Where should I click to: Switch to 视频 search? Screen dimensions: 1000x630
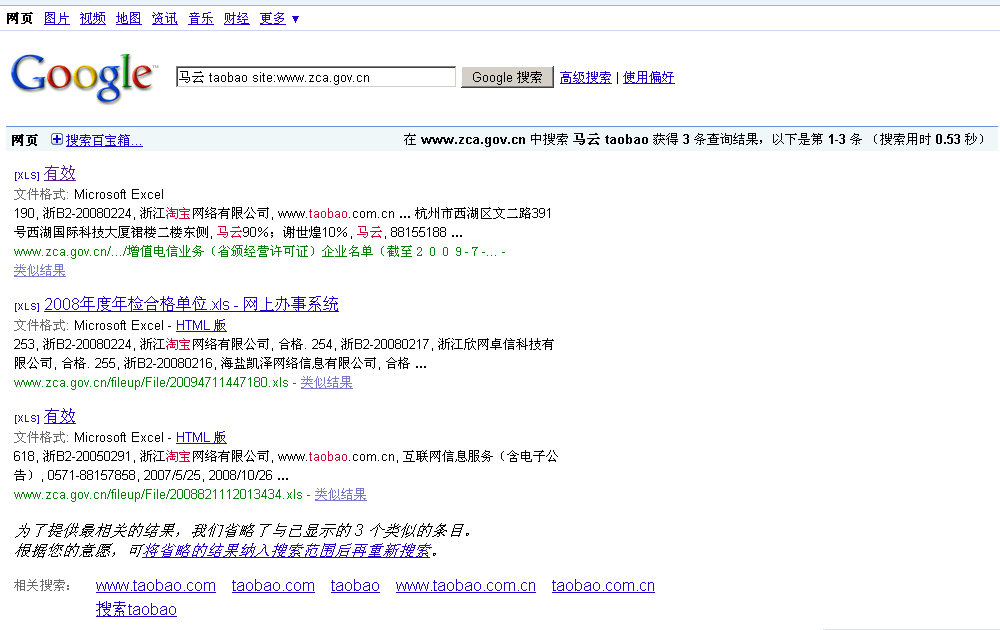click(x=92, y=18)
